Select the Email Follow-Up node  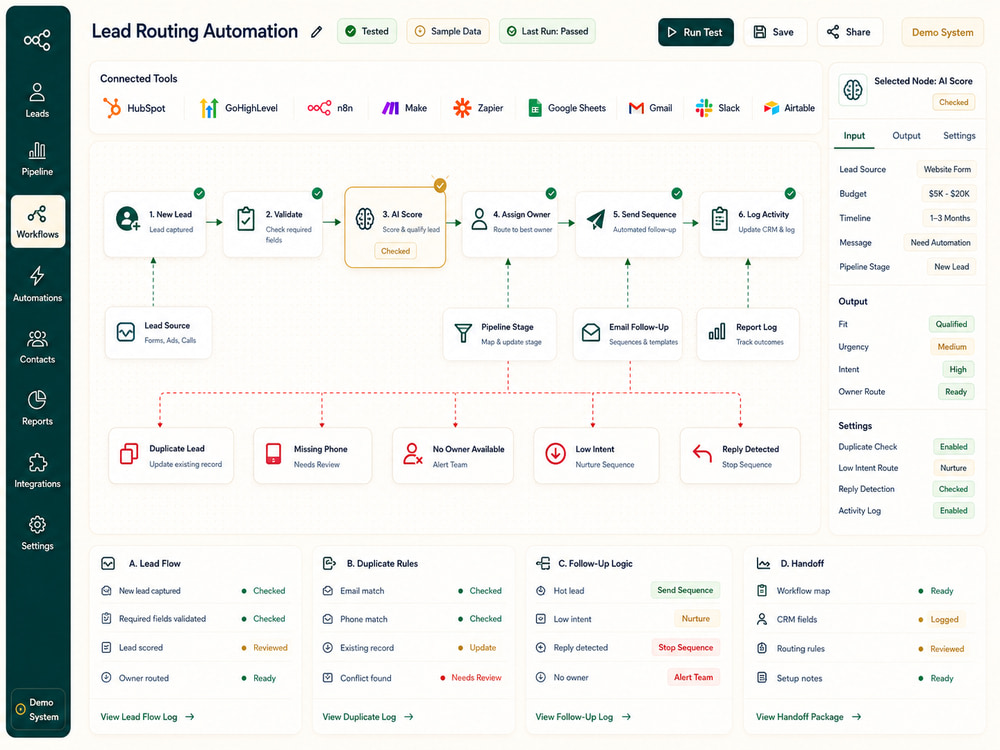pyautogui.click(x=628, y=334)
